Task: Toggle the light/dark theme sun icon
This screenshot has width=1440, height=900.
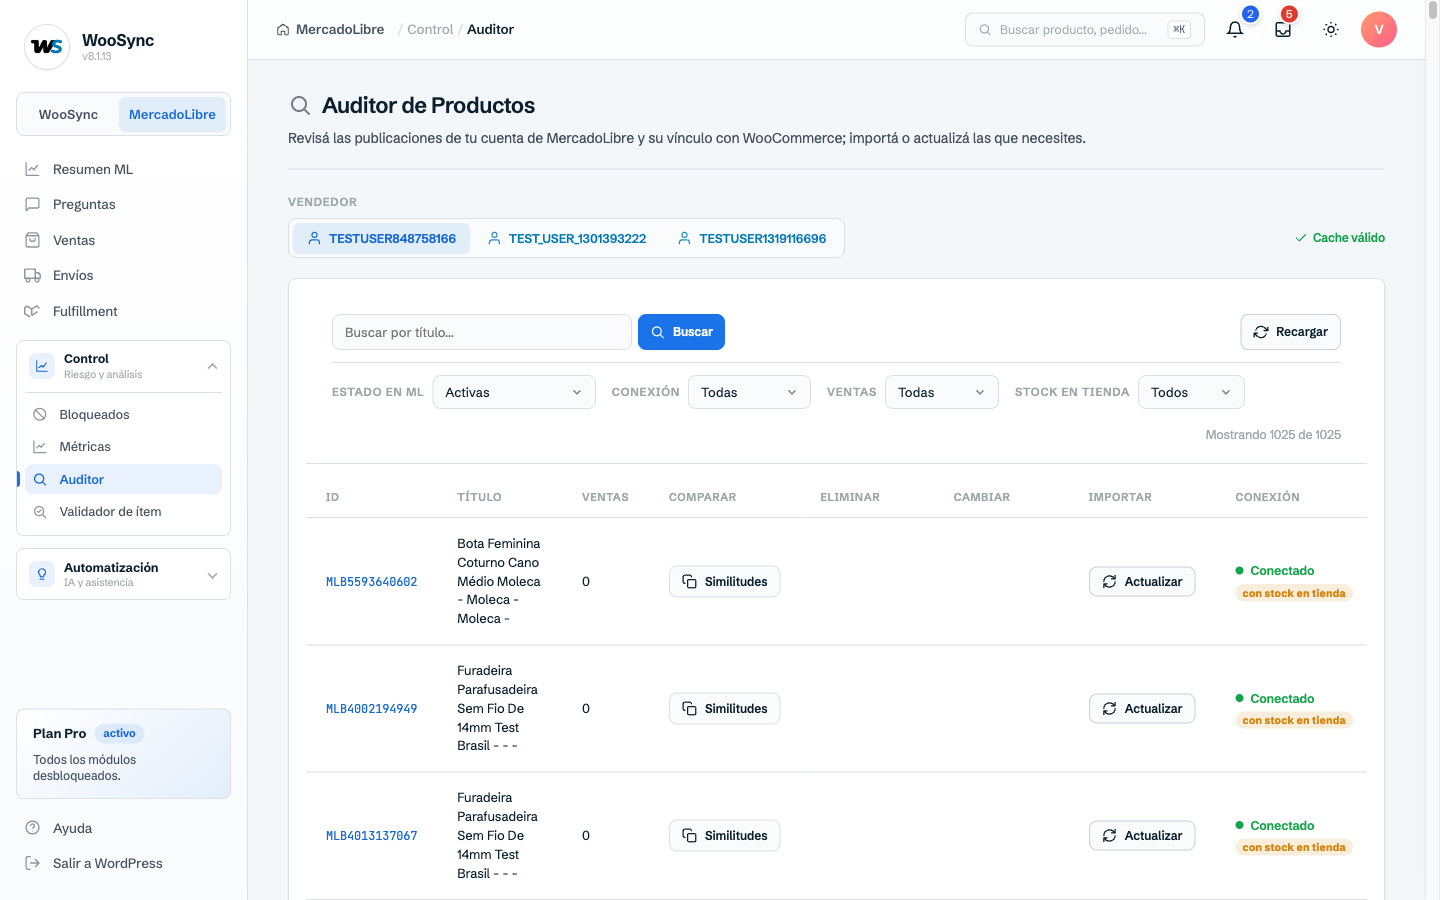Action: click(1331, 29)
